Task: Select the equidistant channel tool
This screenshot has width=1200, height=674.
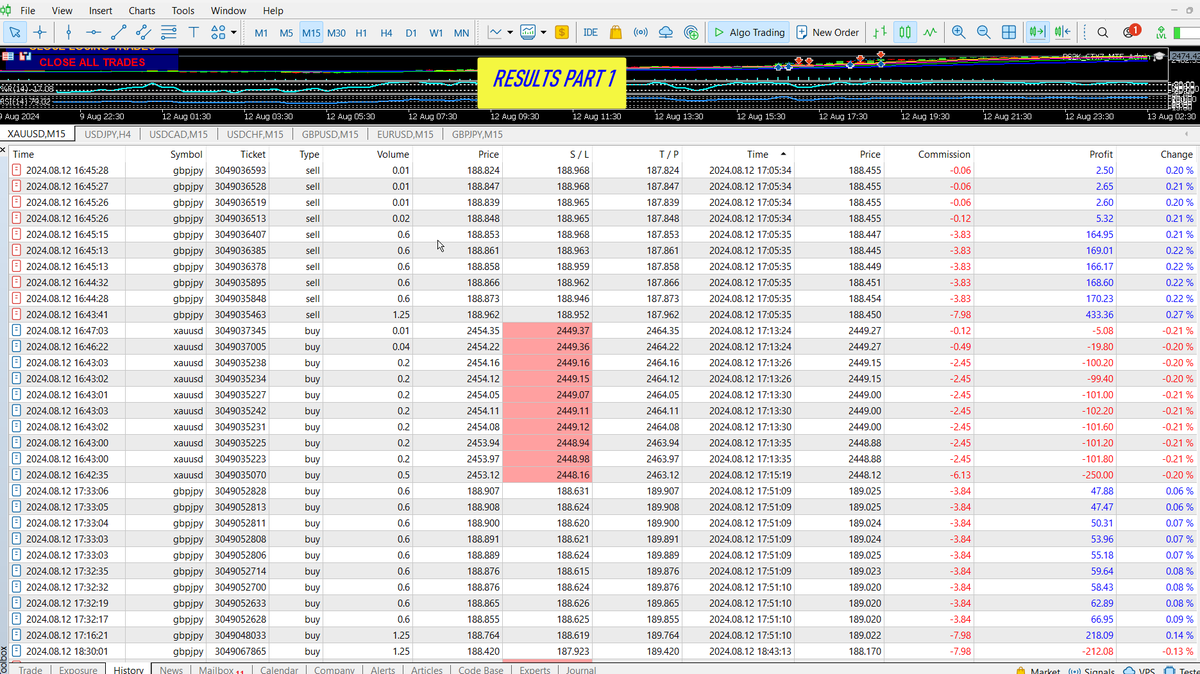Action: (144, 32)
